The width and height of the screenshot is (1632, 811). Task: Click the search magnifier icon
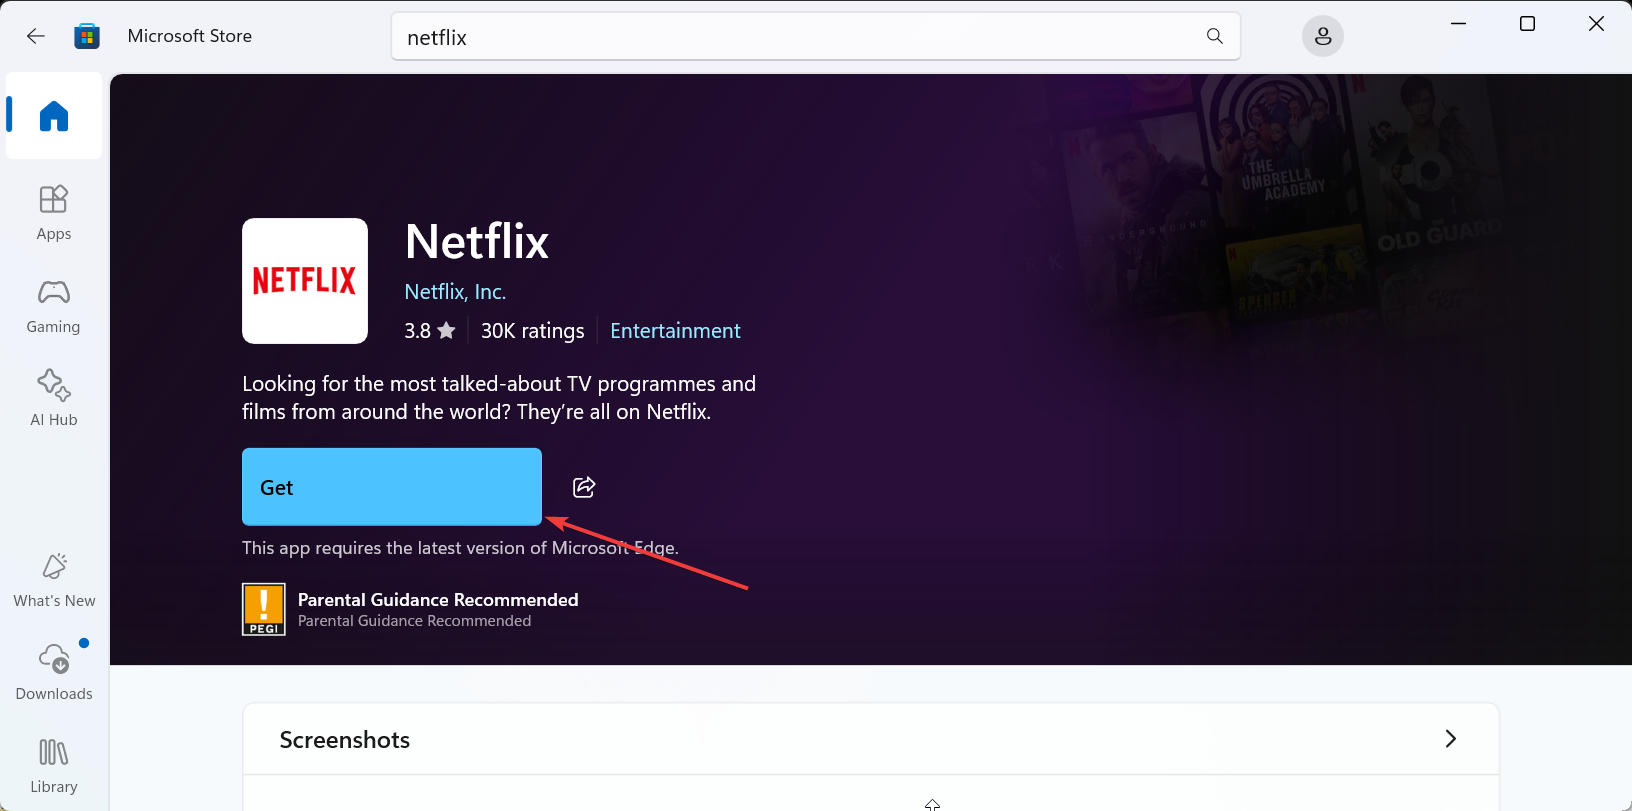1214,36
